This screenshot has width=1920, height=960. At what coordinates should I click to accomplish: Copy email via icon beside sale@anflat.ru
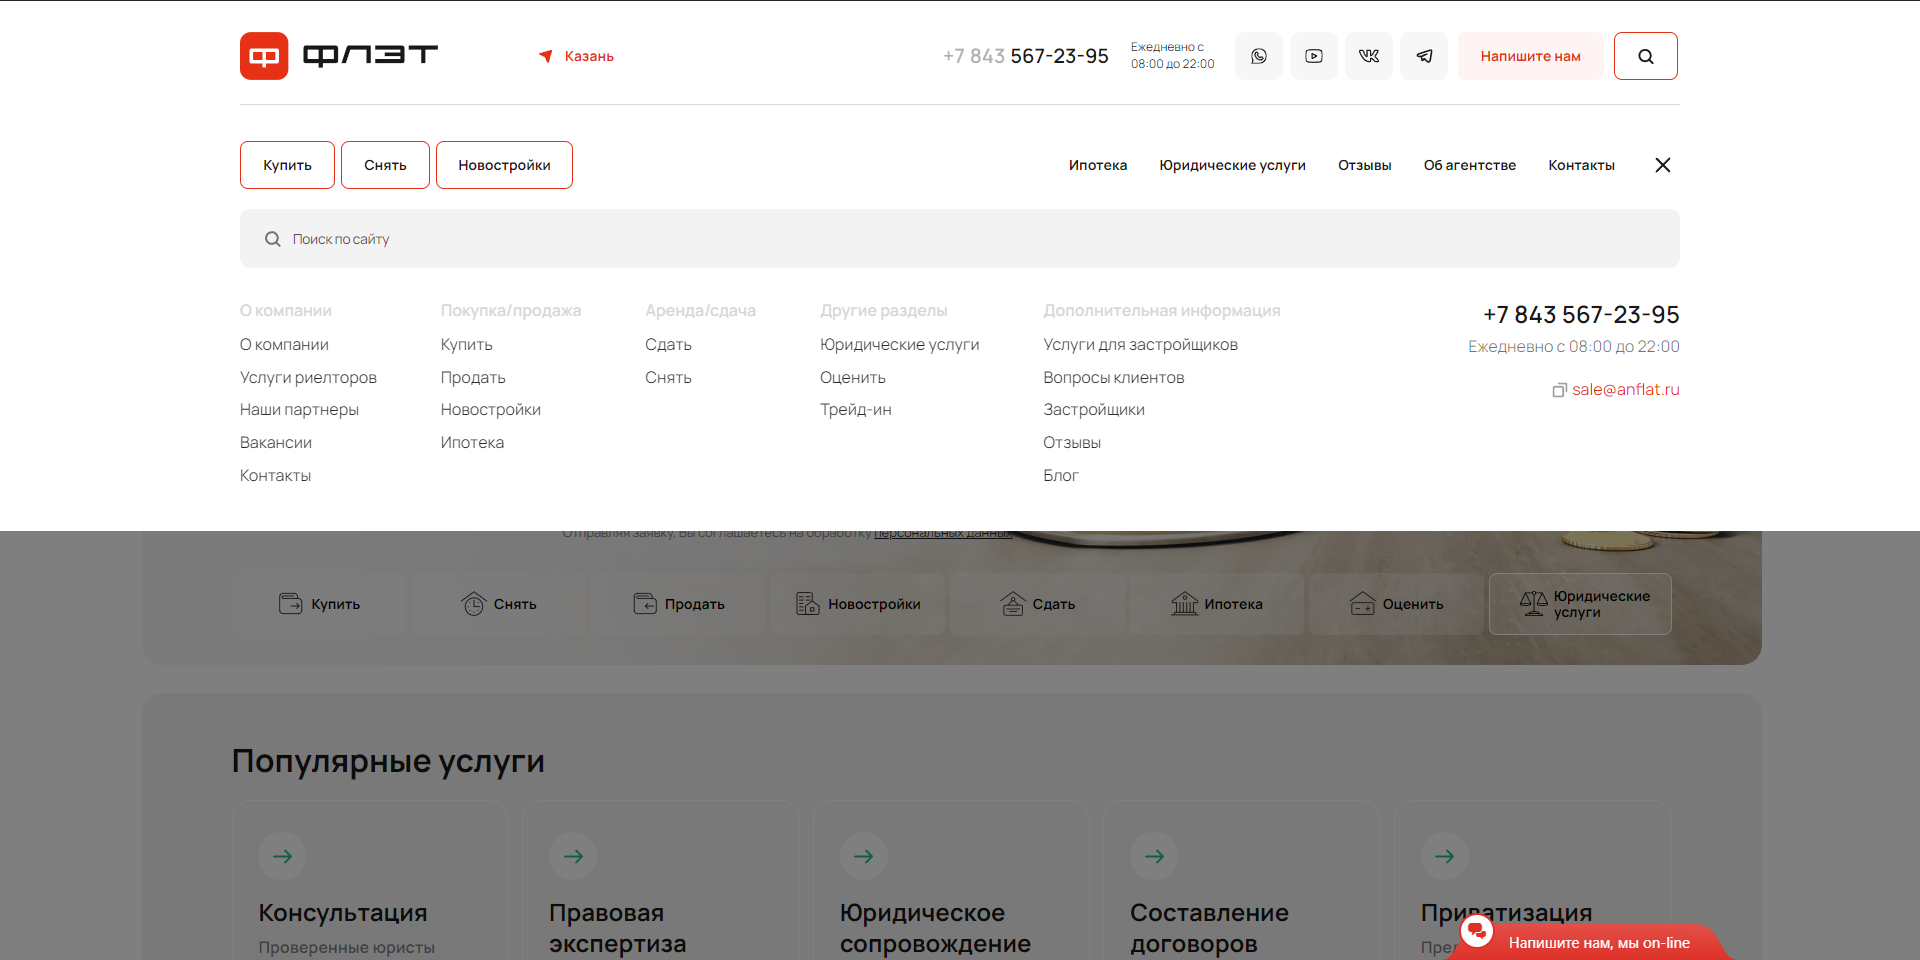point(1559,390)
